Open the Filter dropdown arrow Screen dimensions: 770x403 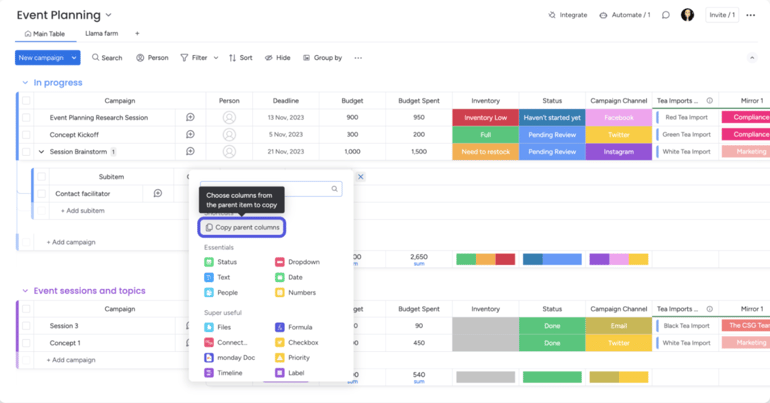[x=216, y=58]
